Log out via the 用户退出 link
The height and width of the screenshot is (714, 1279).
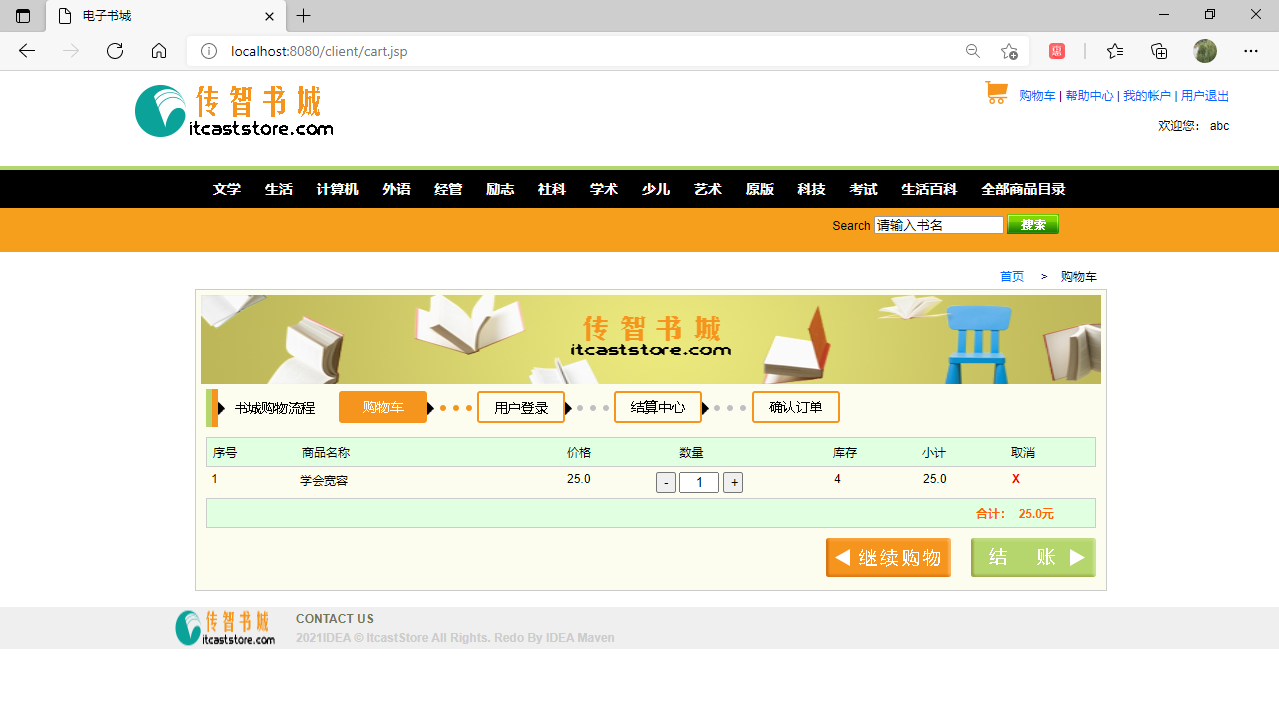[x=1205, y=95]
